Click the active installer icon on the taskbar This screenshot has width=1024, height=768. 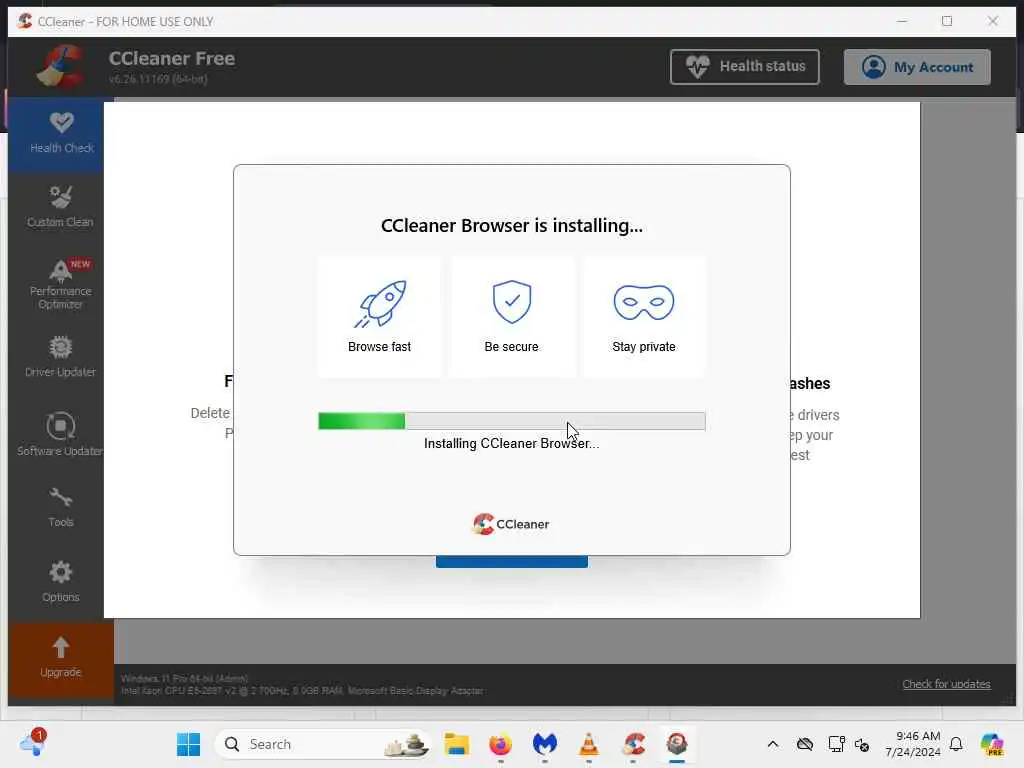(x=677, y=744)
